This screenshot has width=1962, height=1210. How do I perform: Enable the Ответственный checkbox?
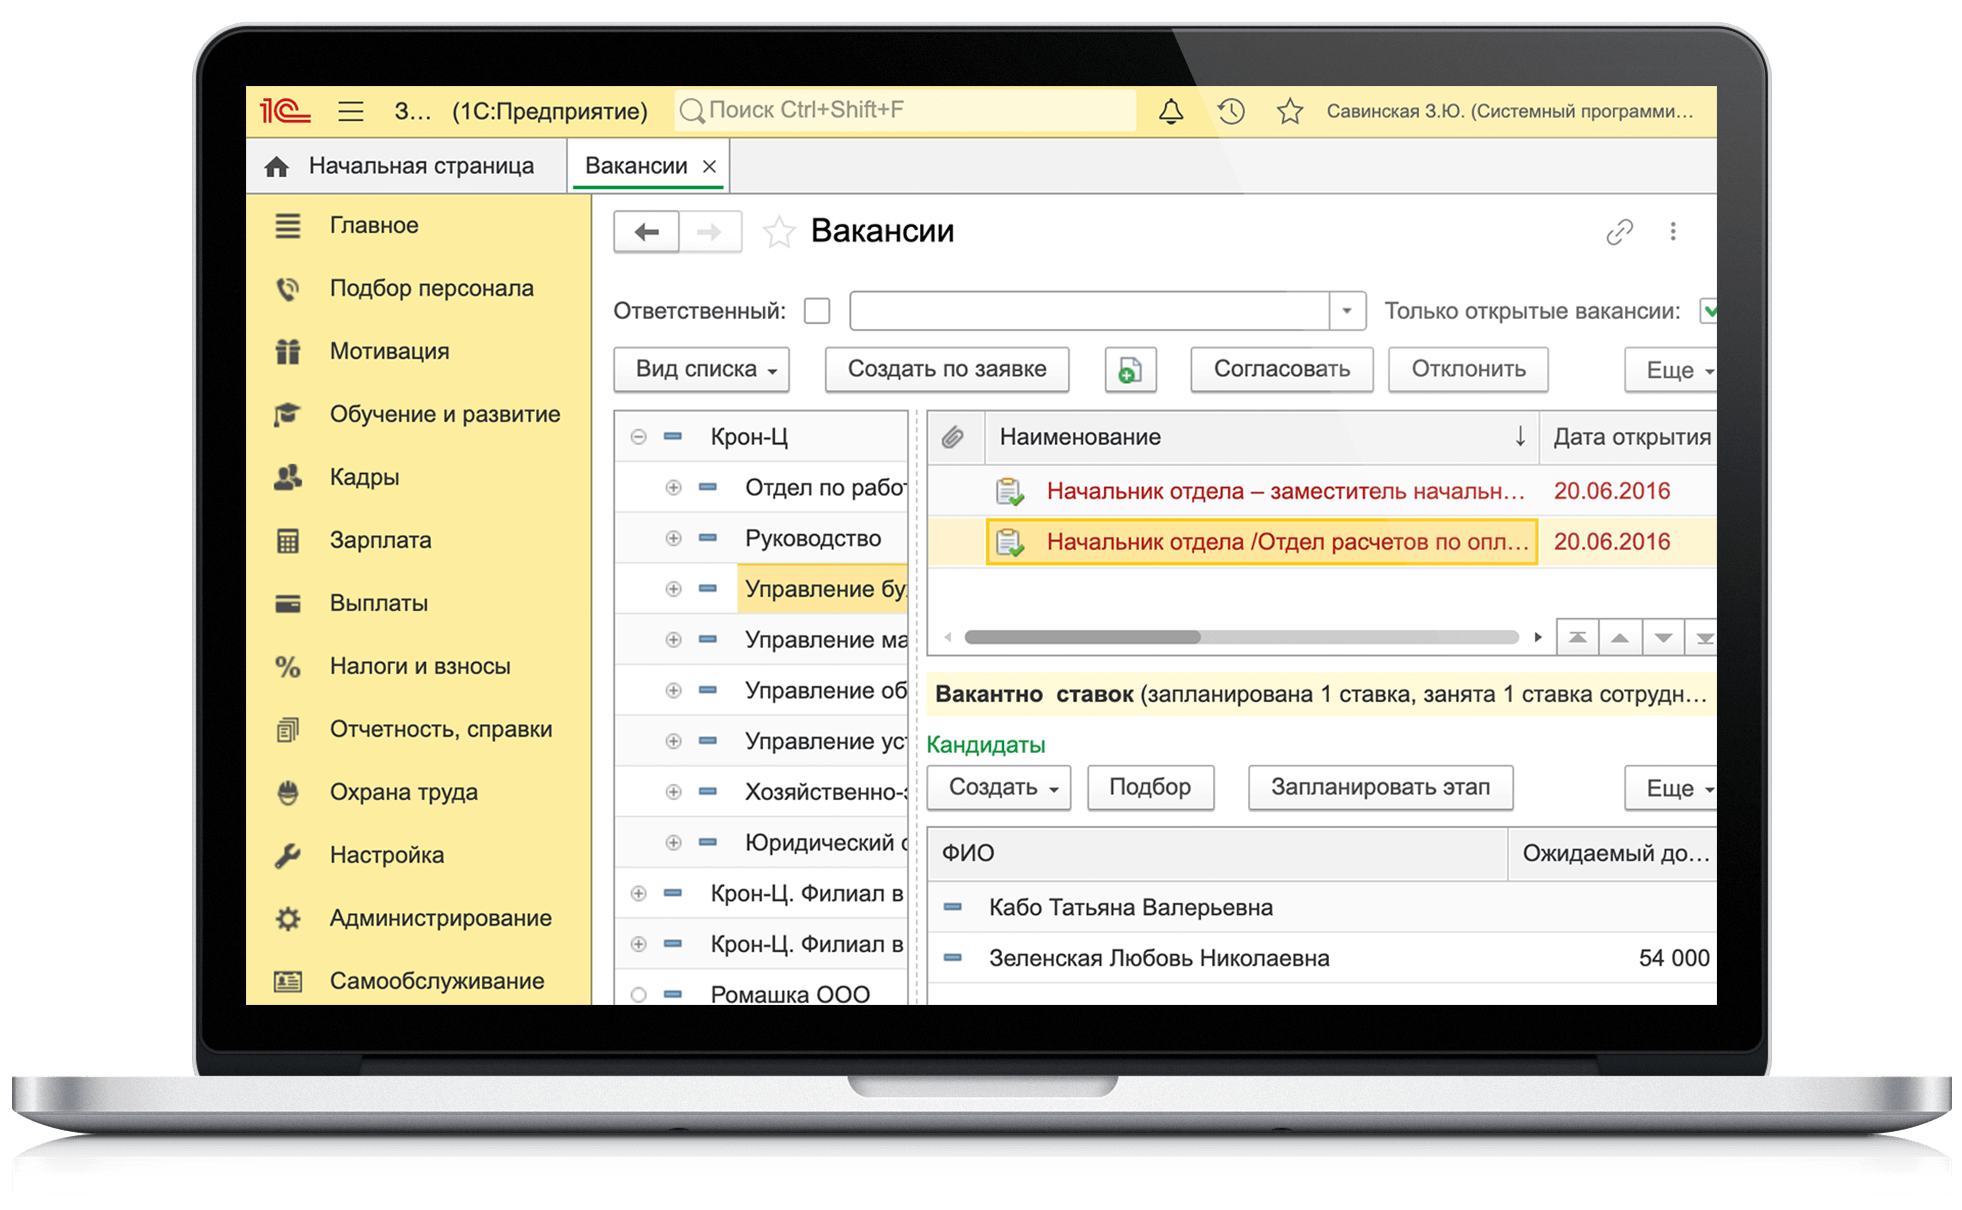tap(817, 311)
